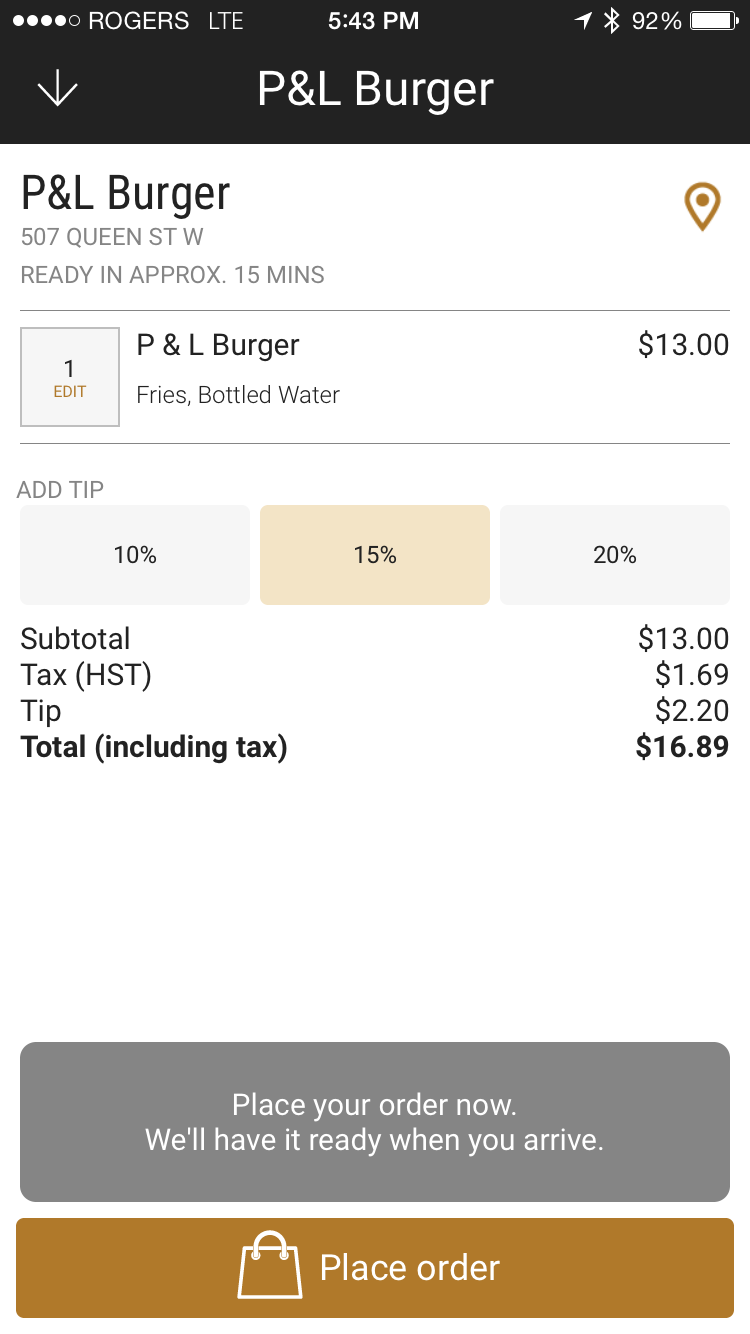750x1334 pixels.
Task: Tap the 507 Queen St W address
Action: click(112, 237)
